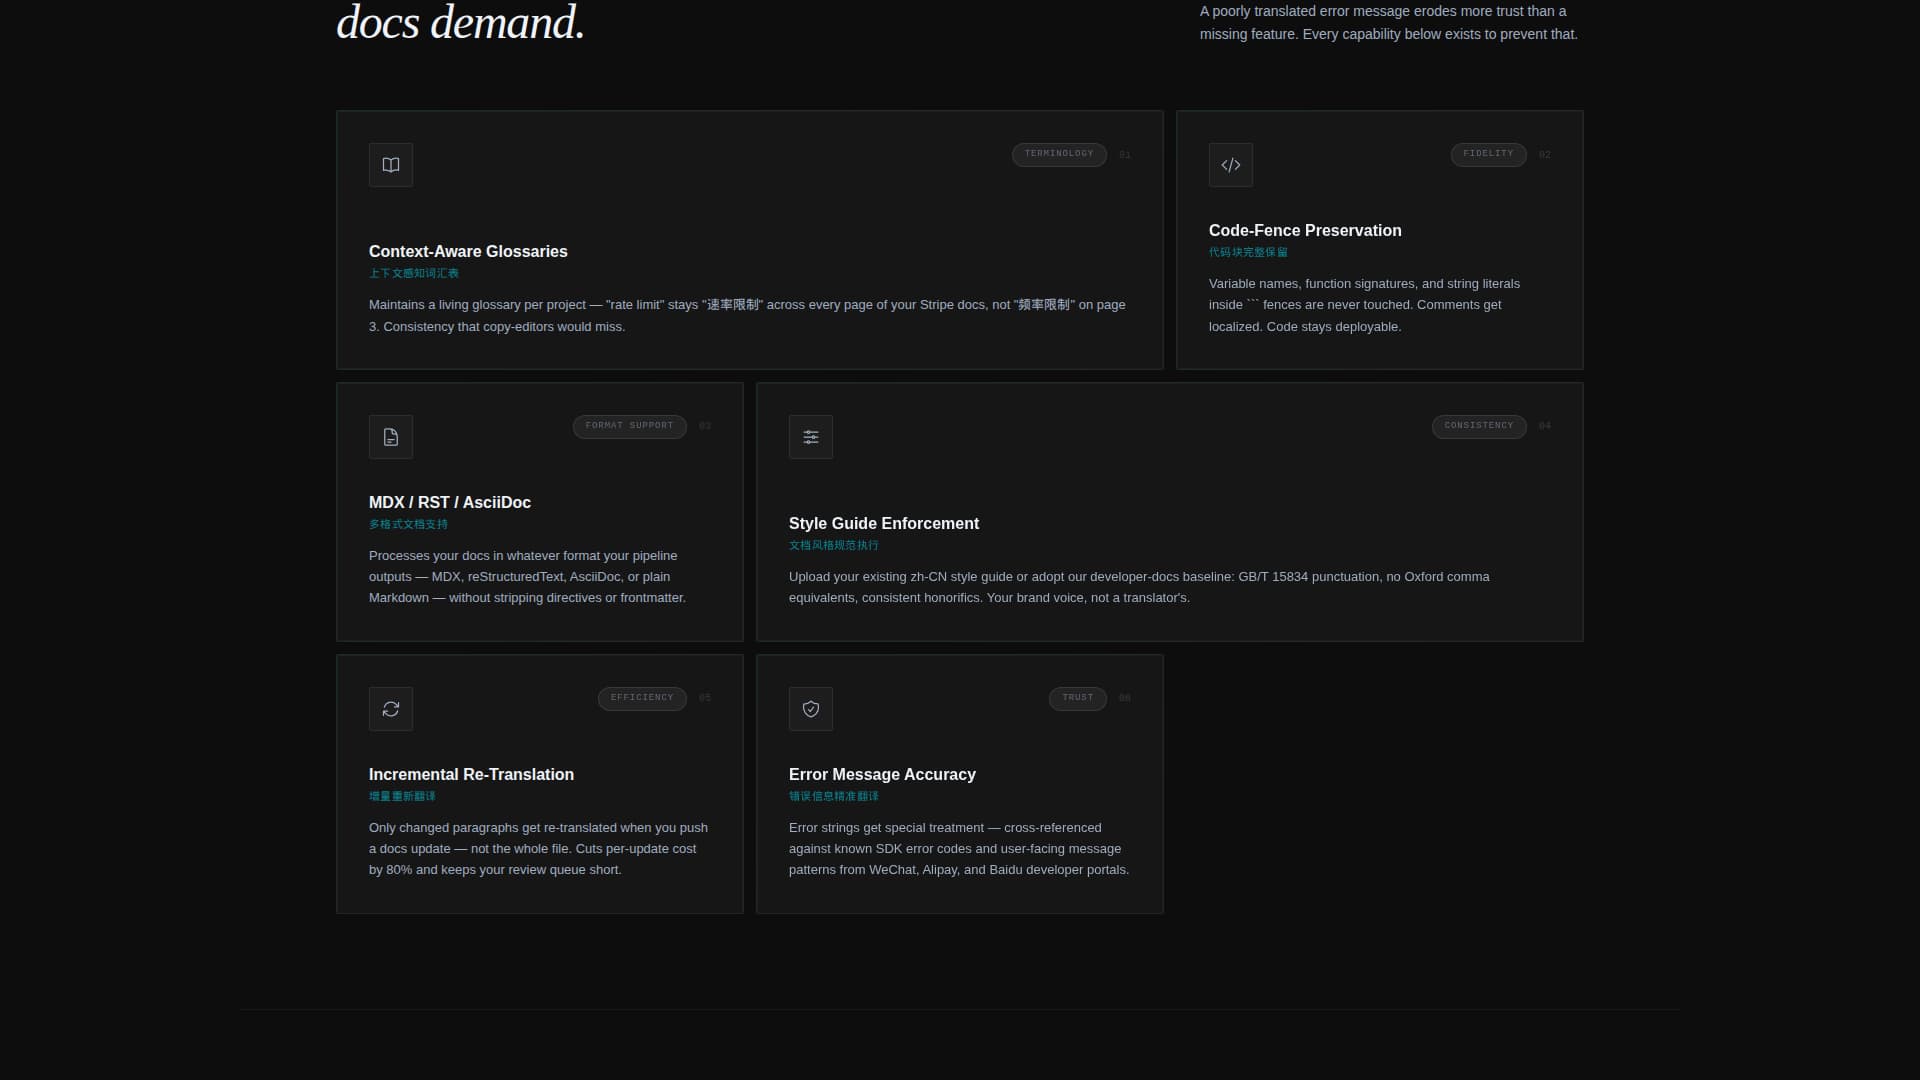Click the 'Maintains a living glossary' description
Image resolution: width=1920 pixels, height=1080 pixels.
pos(748,316)
